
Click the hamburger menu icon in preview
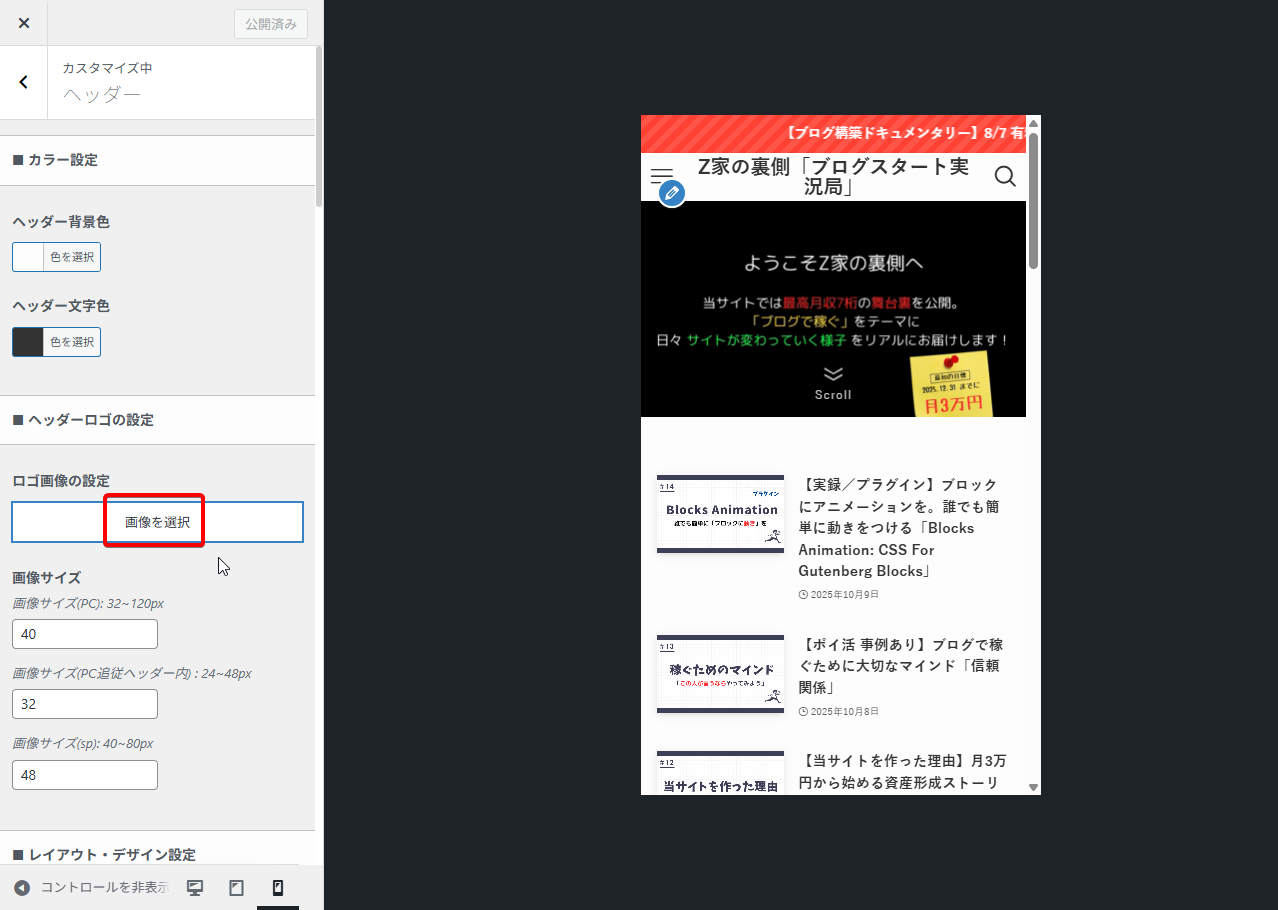click(661, 176)
